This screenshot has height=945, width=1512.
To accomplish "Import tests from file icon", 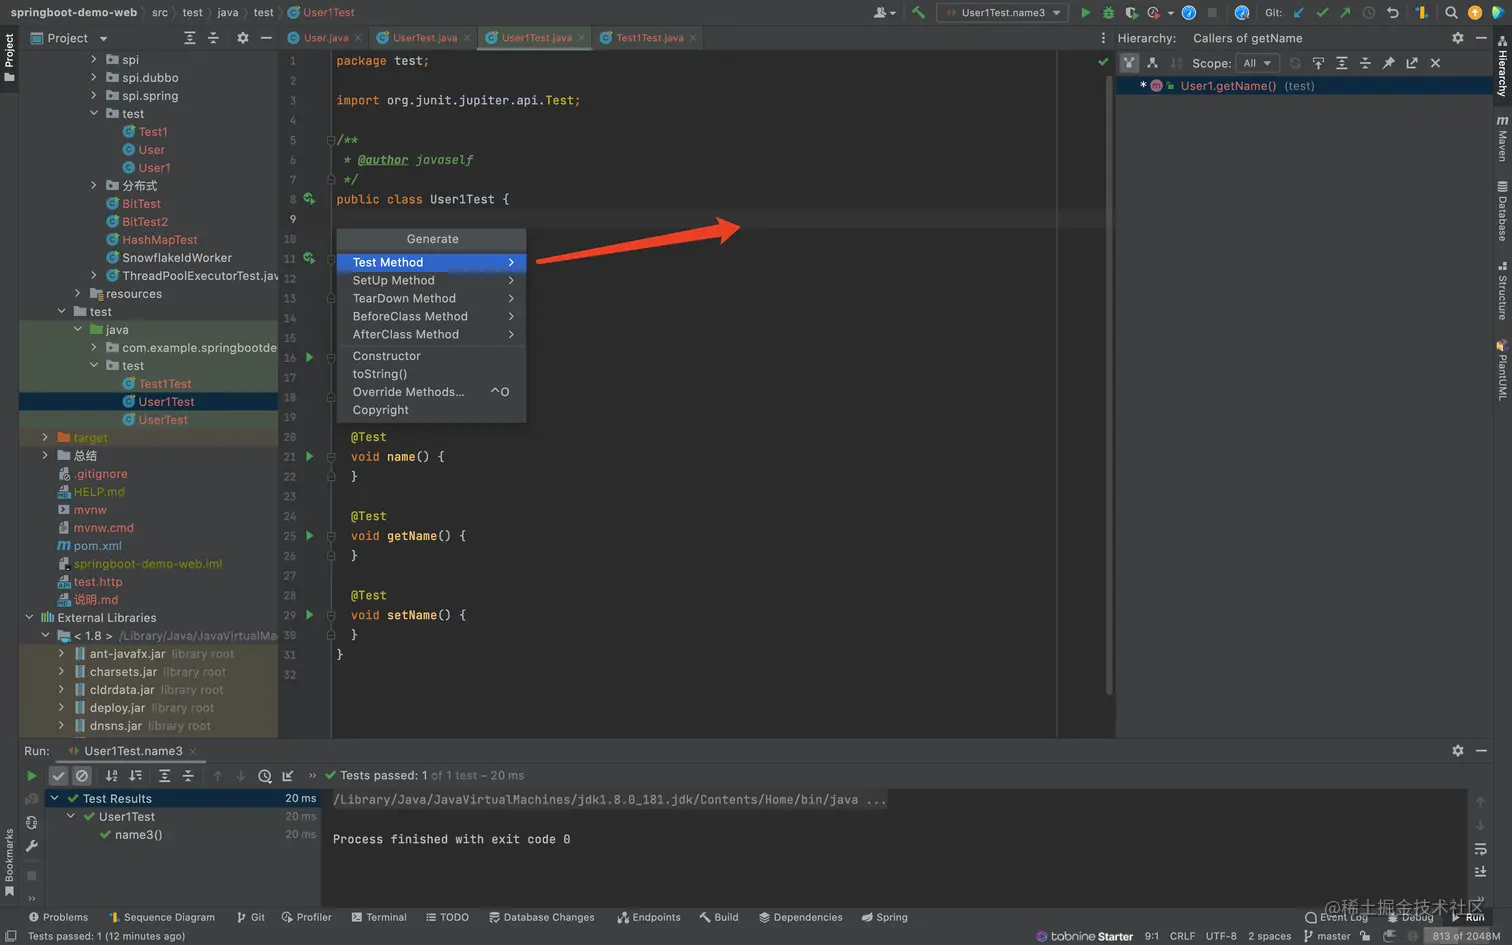I will (x=288, y=776).
